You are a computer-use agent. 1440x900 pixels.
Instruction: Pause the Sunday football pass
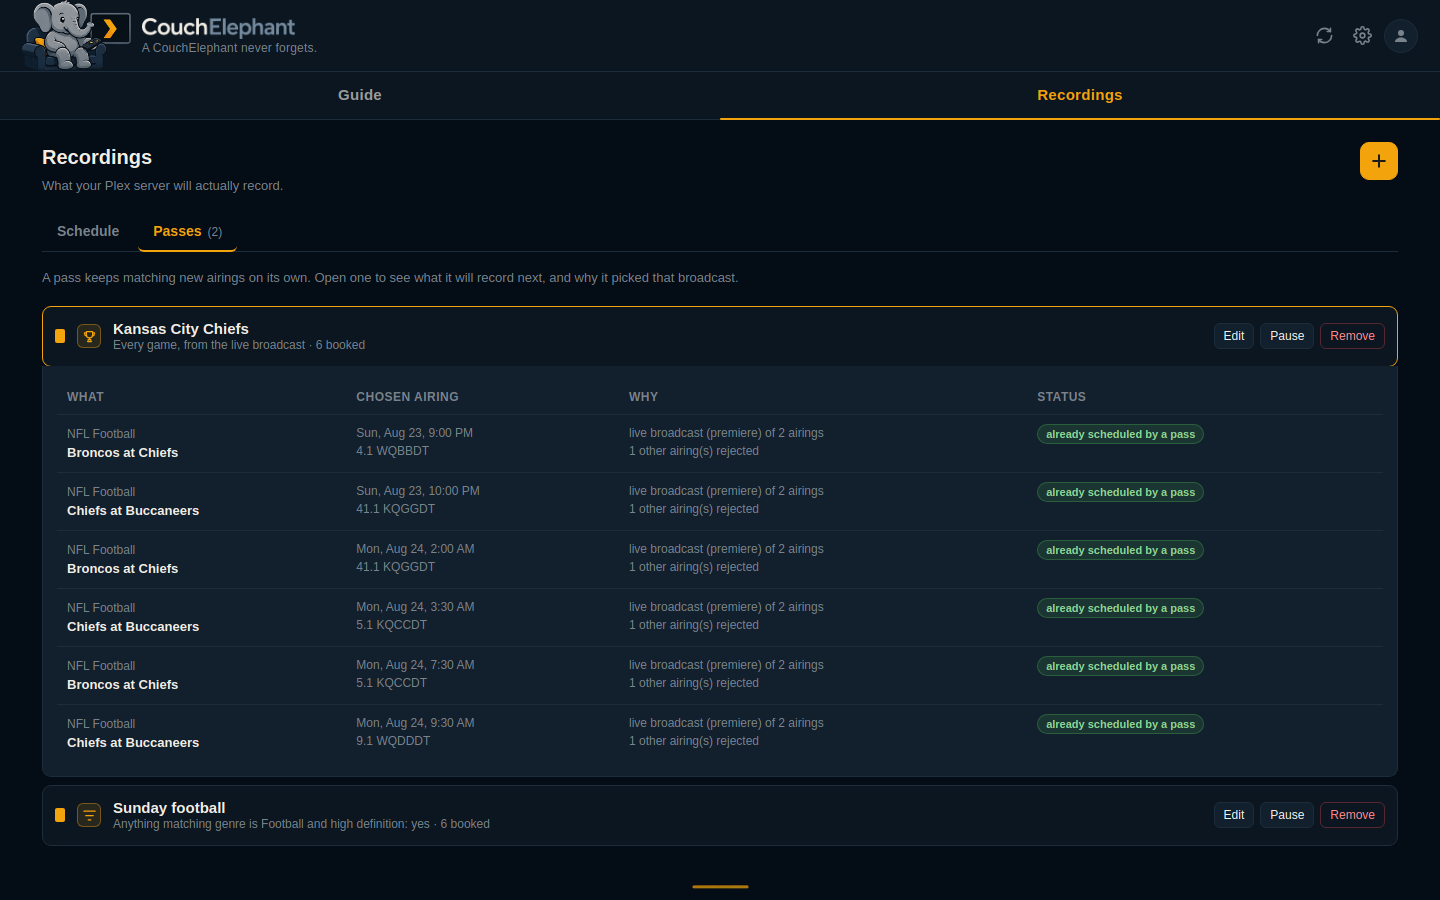[x=1287, y=815]
